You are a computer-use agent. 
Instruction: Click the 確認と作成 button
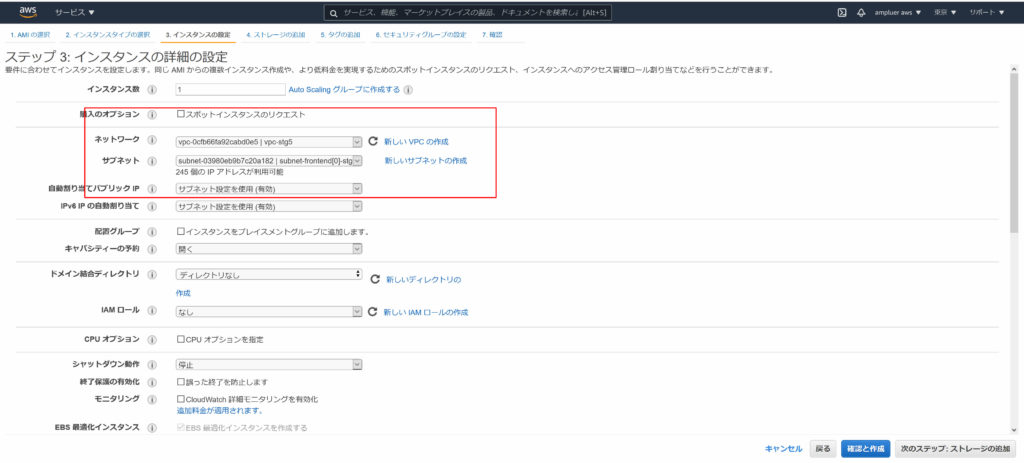[x=864, y=449]
